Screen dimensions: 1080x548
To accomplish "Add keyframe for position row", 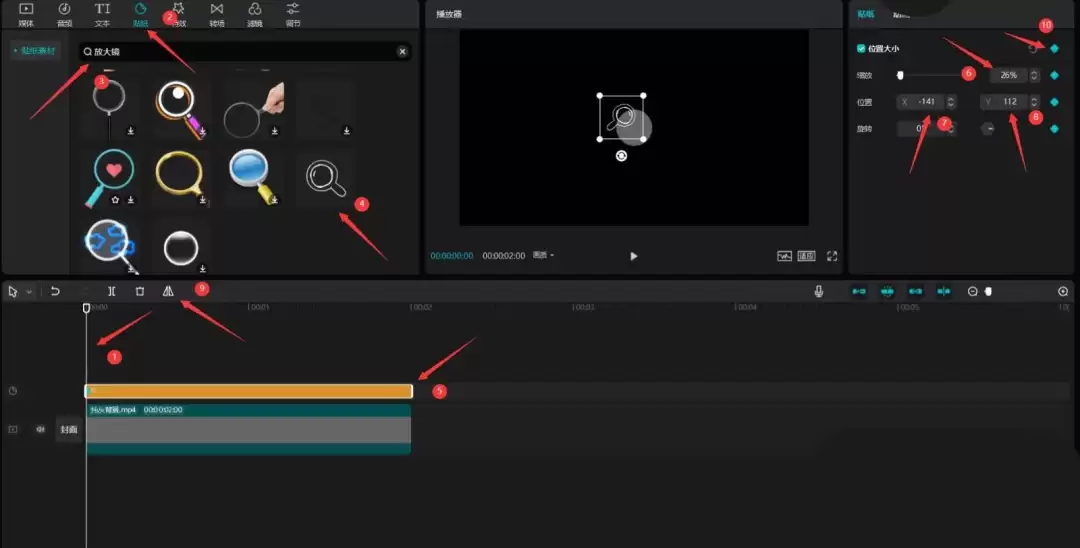I will 1054,102.
